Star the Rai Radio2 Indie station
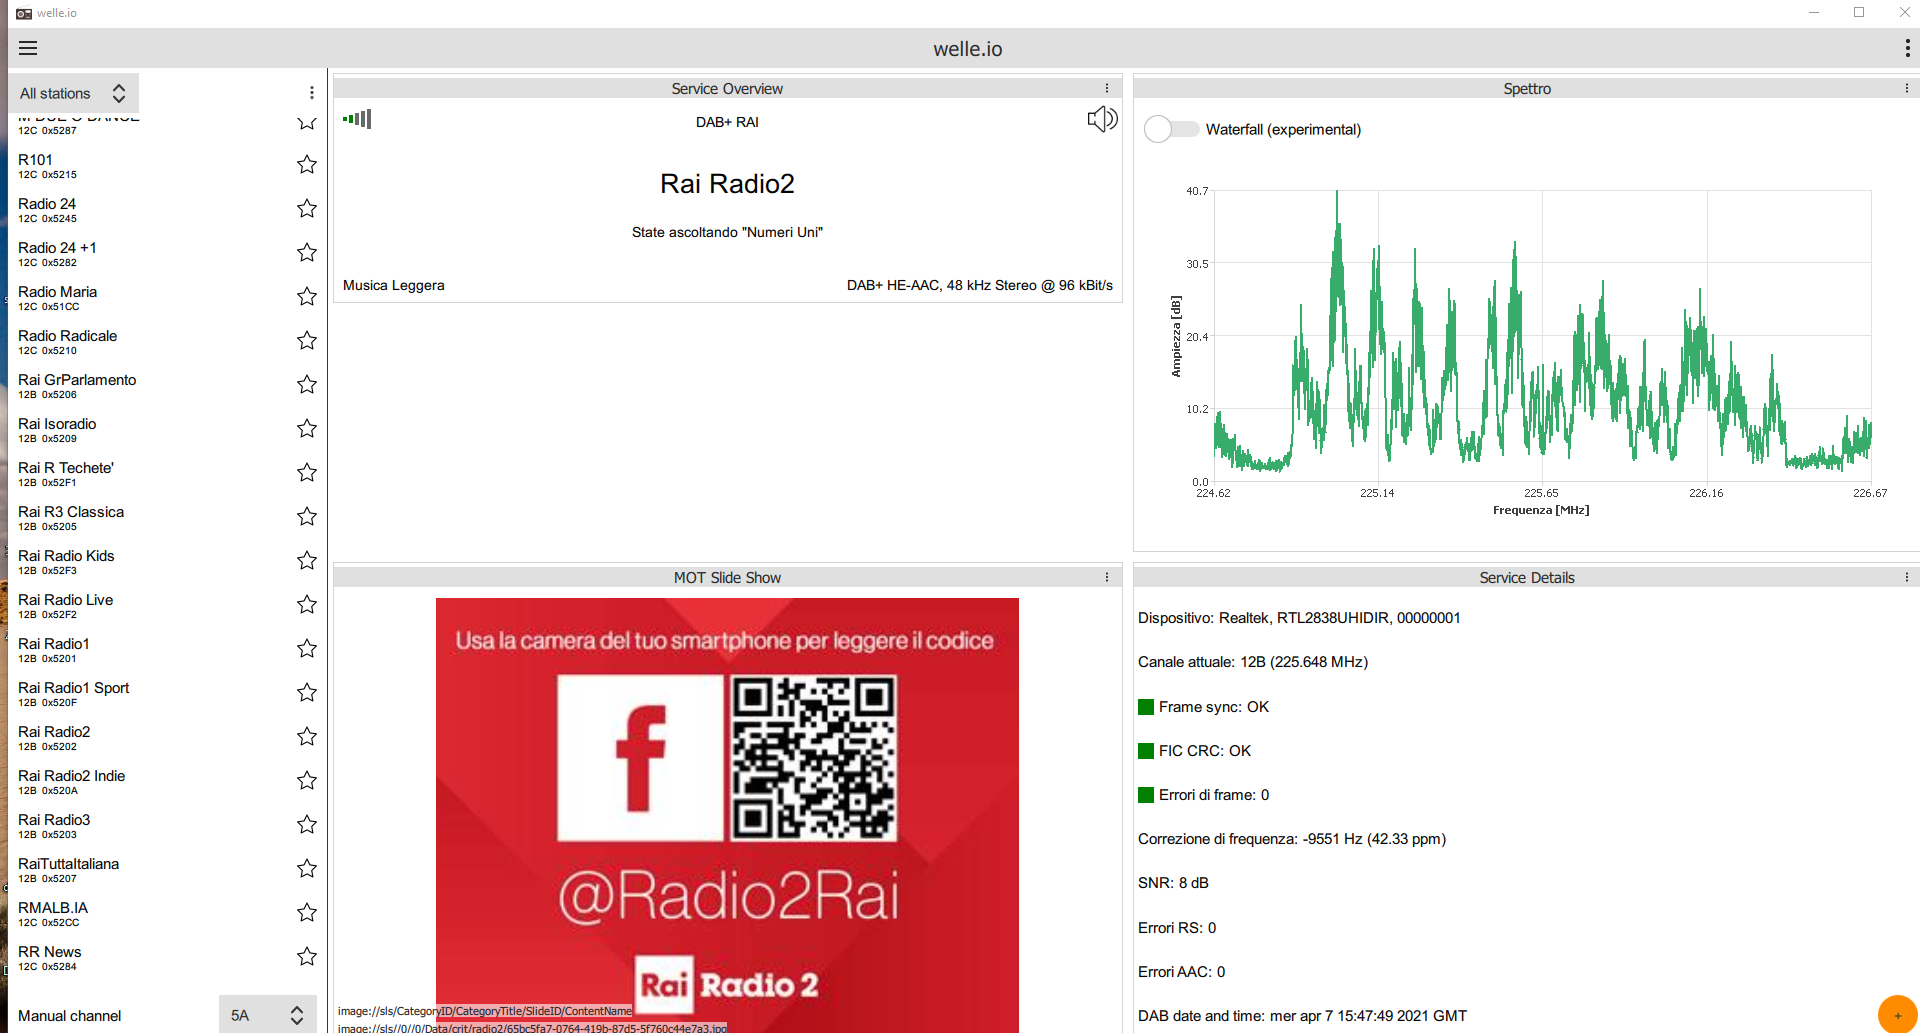 coord(307,780)
